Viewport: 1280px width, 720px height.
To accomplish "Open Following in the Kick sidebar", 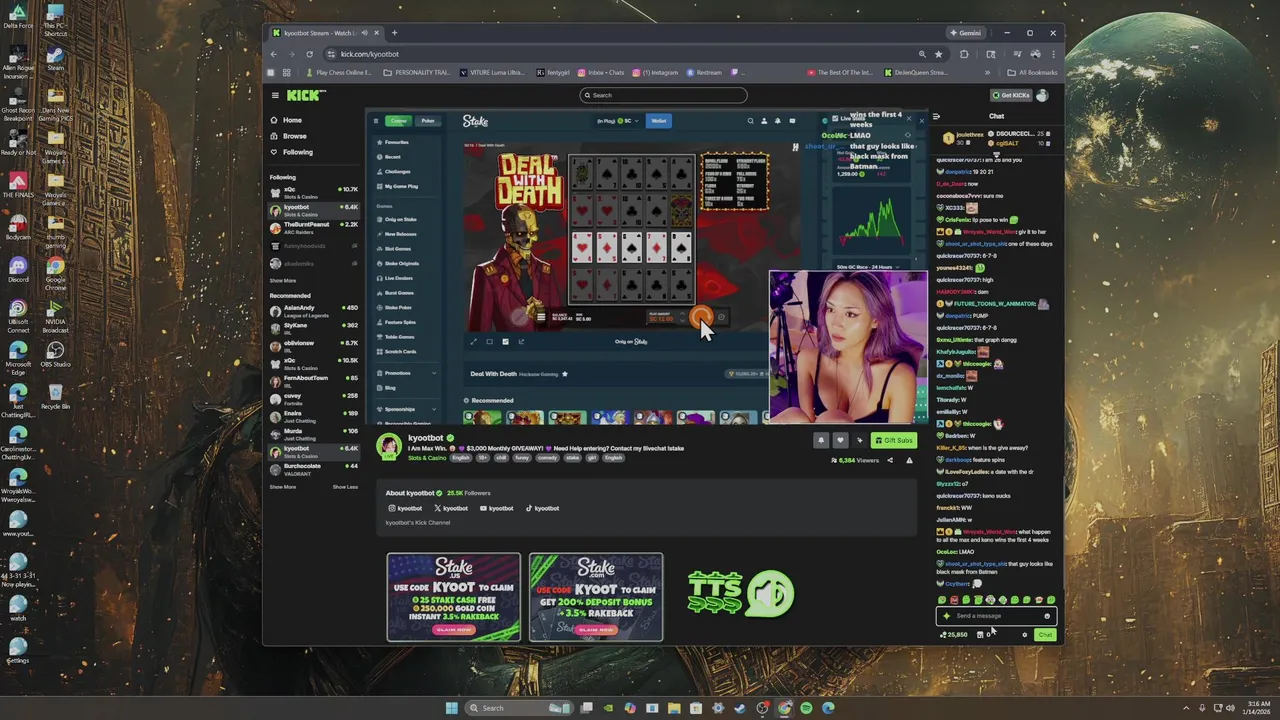I will [x=291, y=152].
